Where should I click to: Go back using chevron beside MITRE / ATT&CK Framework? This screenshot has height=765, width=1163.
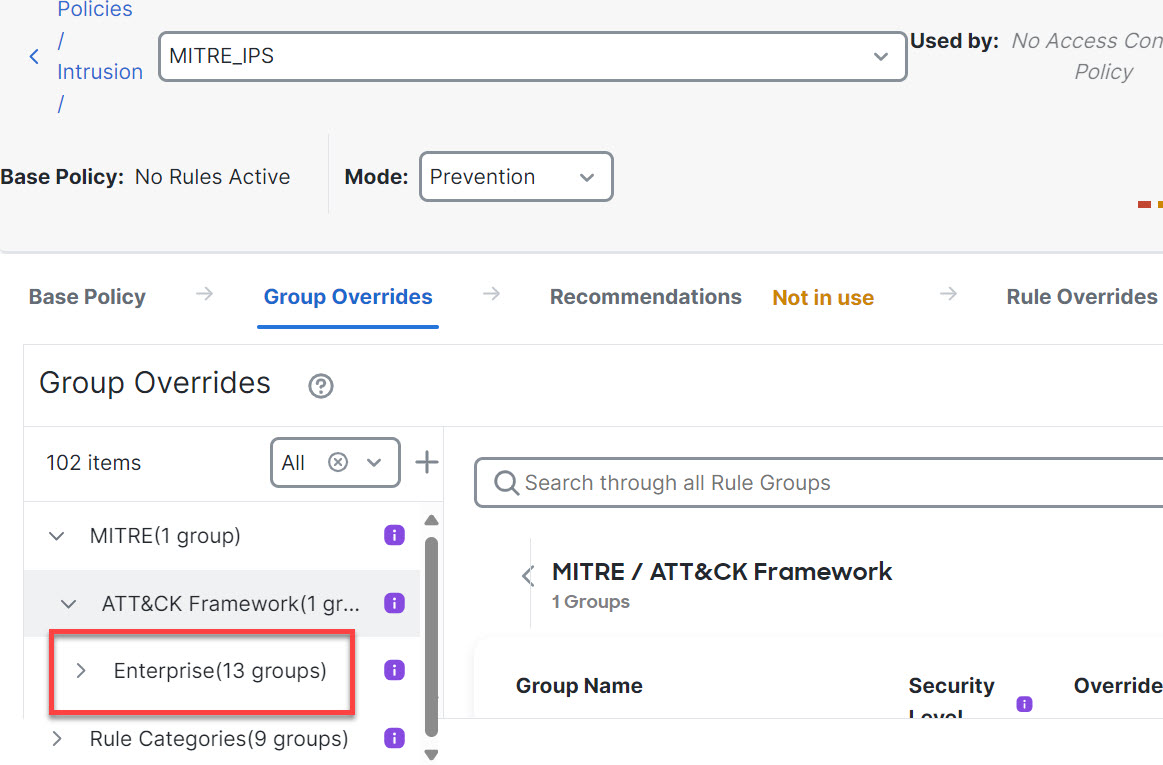tap(529, 576)
